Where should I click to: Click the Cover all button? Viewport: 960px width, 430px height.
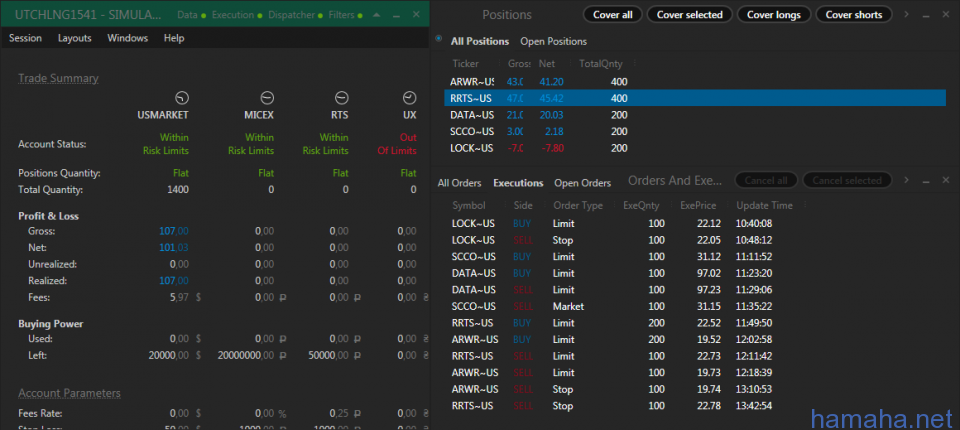pyautogui.click(x=613, y=15)
